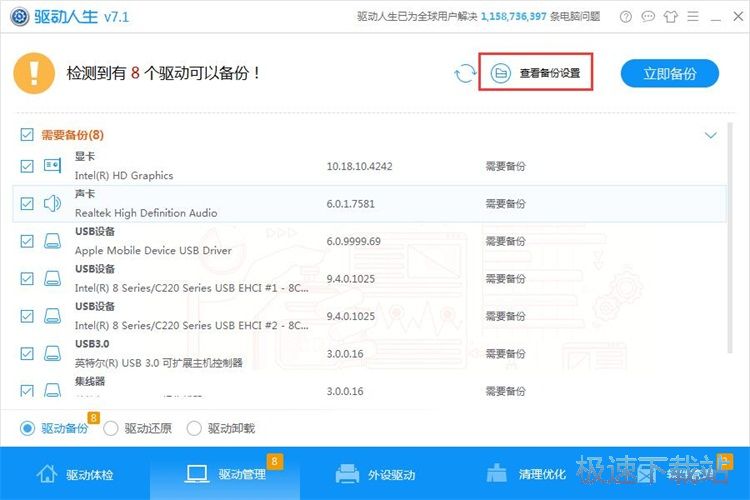Screen dimensions: 750x500
Task: Click the house icon in 驱动体检
Action: tap(47, 474)
